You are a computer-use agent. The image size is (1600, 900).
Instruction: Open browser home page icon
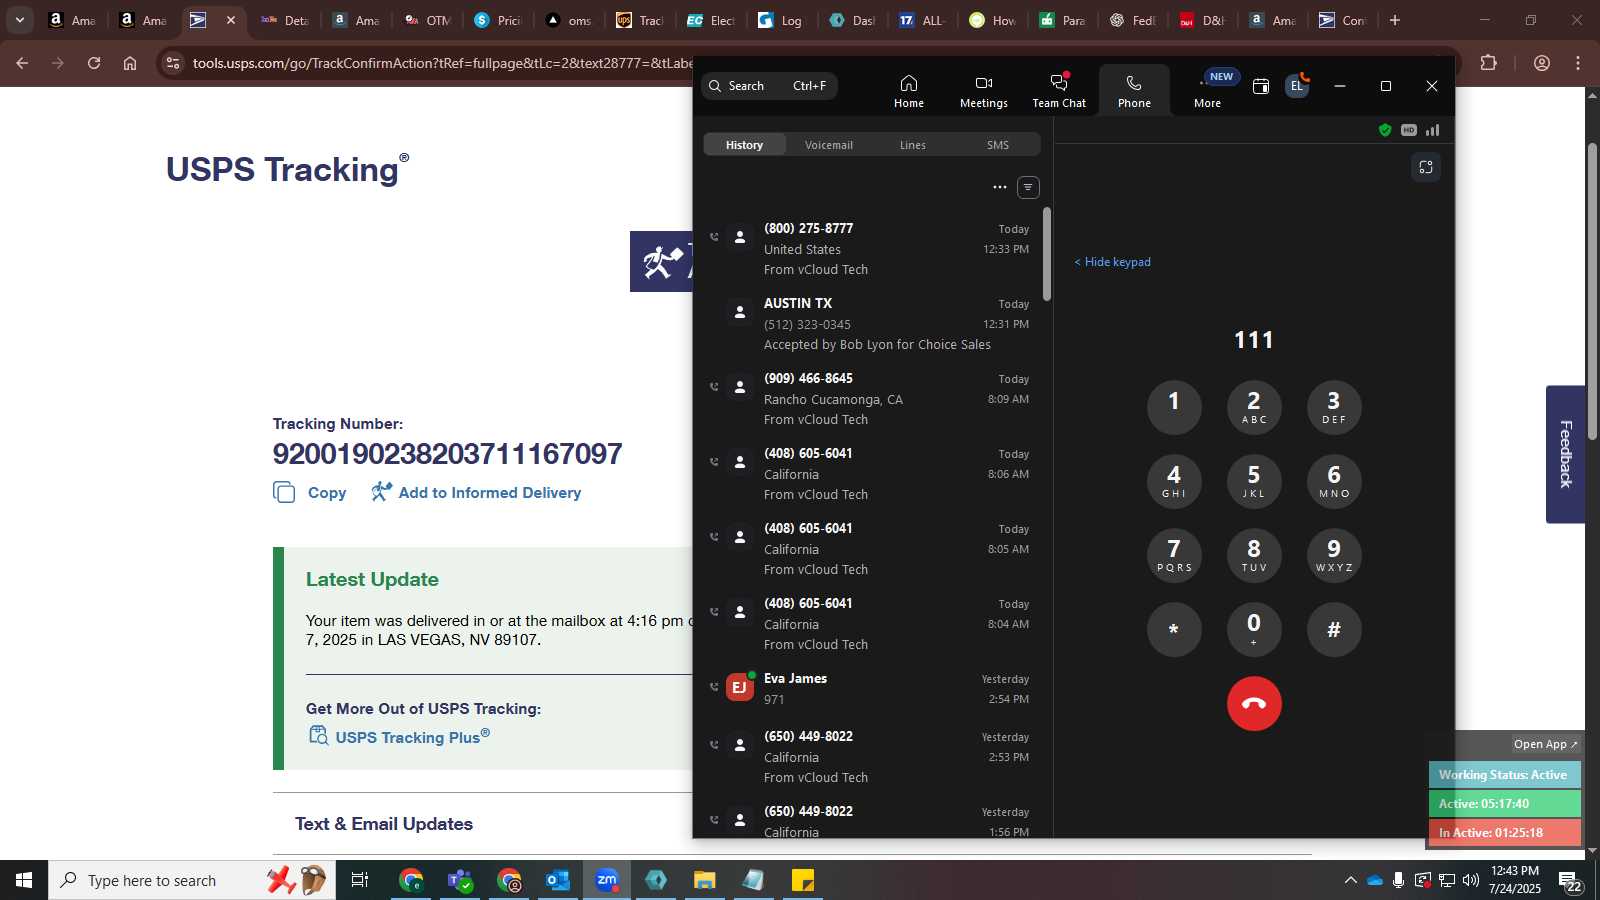pyautogui.click(x=130, y=63)
